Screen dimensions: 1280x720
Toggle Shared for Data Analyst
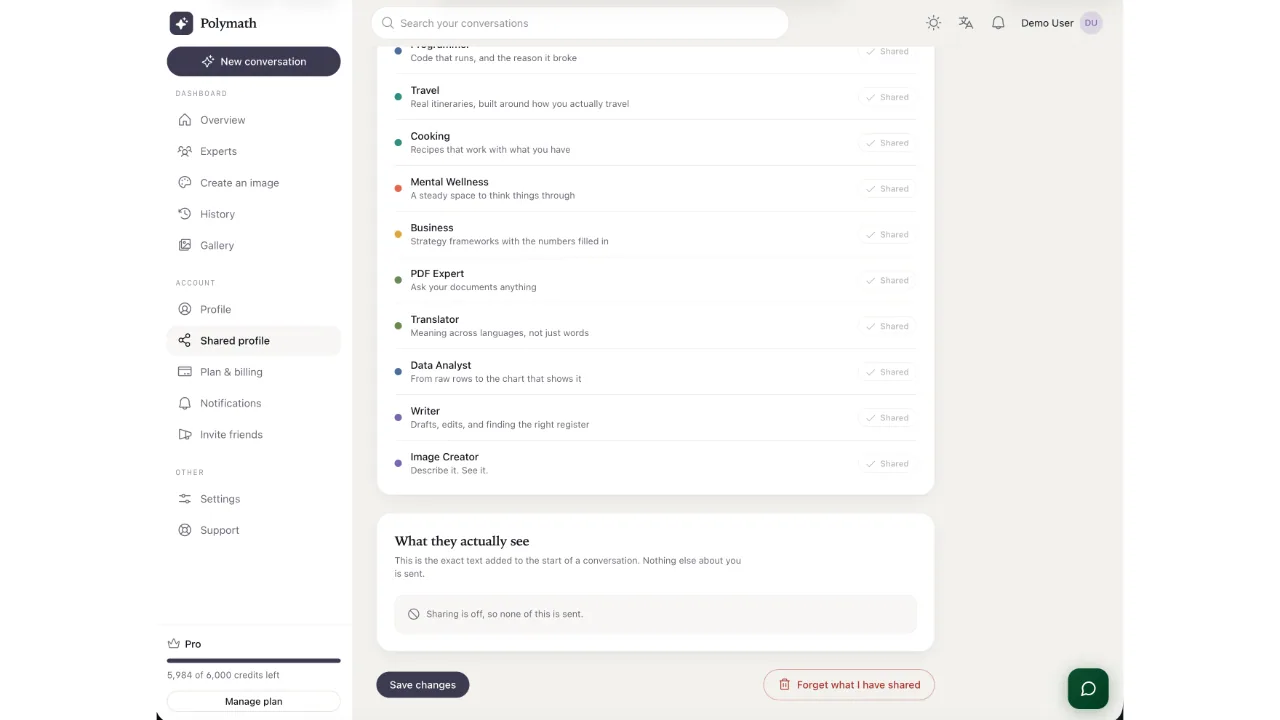pos(887,372)
